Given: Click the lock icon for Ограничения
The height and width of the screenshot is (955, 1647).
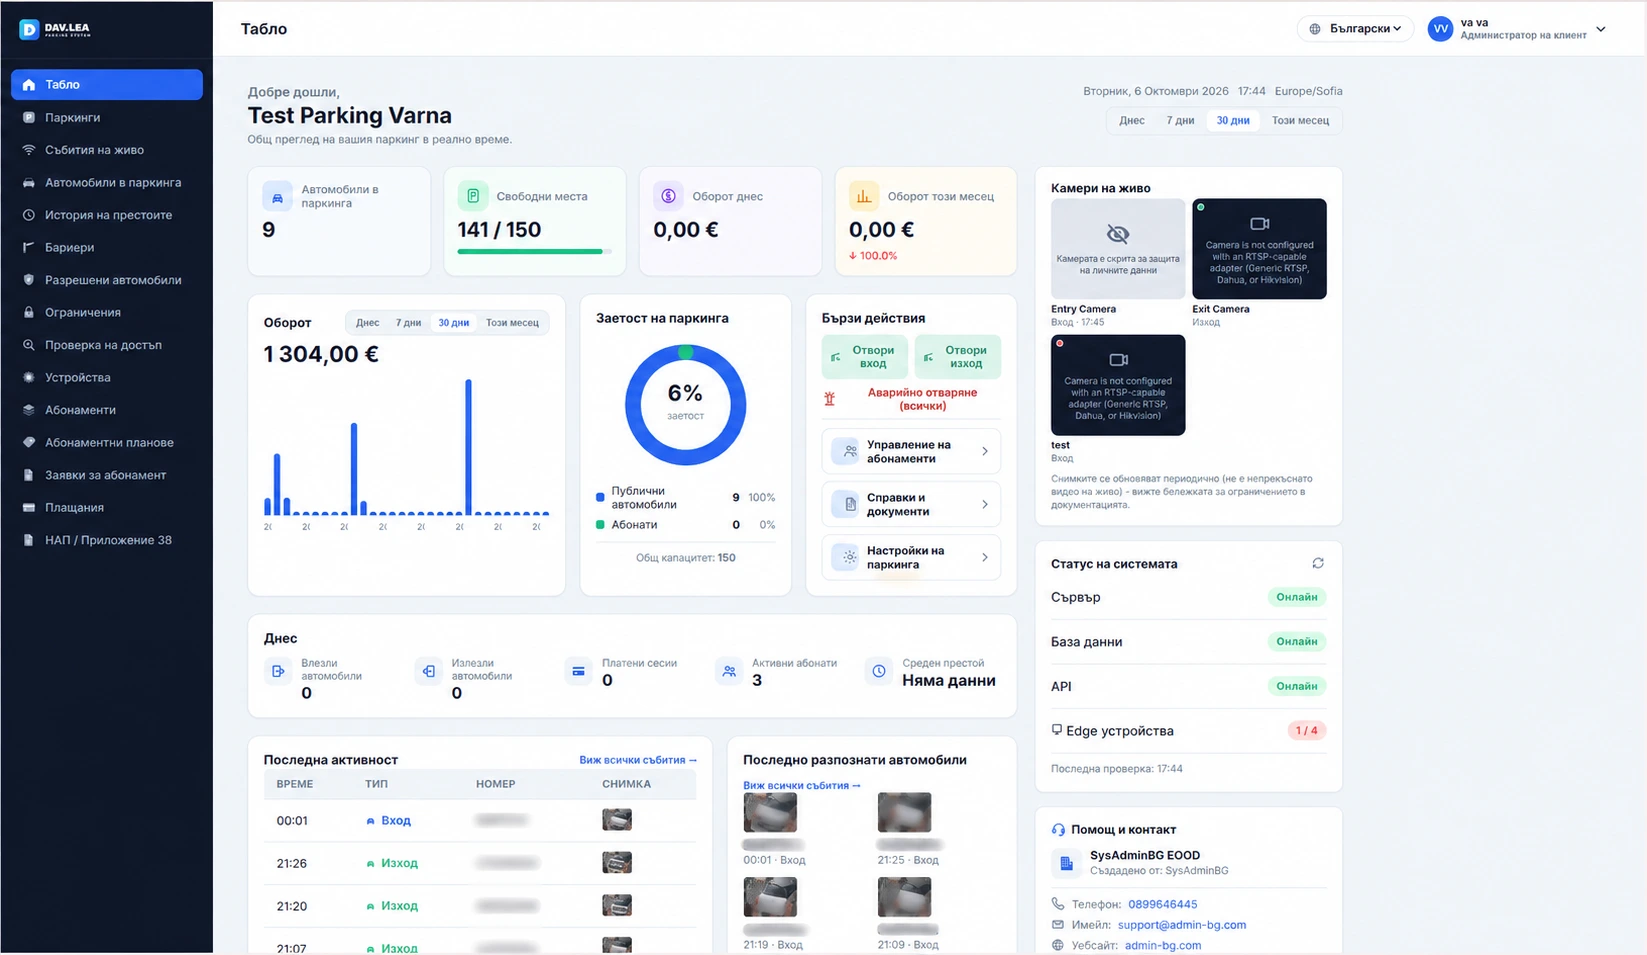Looking at the screenshot, I should (x=29, y=312).
